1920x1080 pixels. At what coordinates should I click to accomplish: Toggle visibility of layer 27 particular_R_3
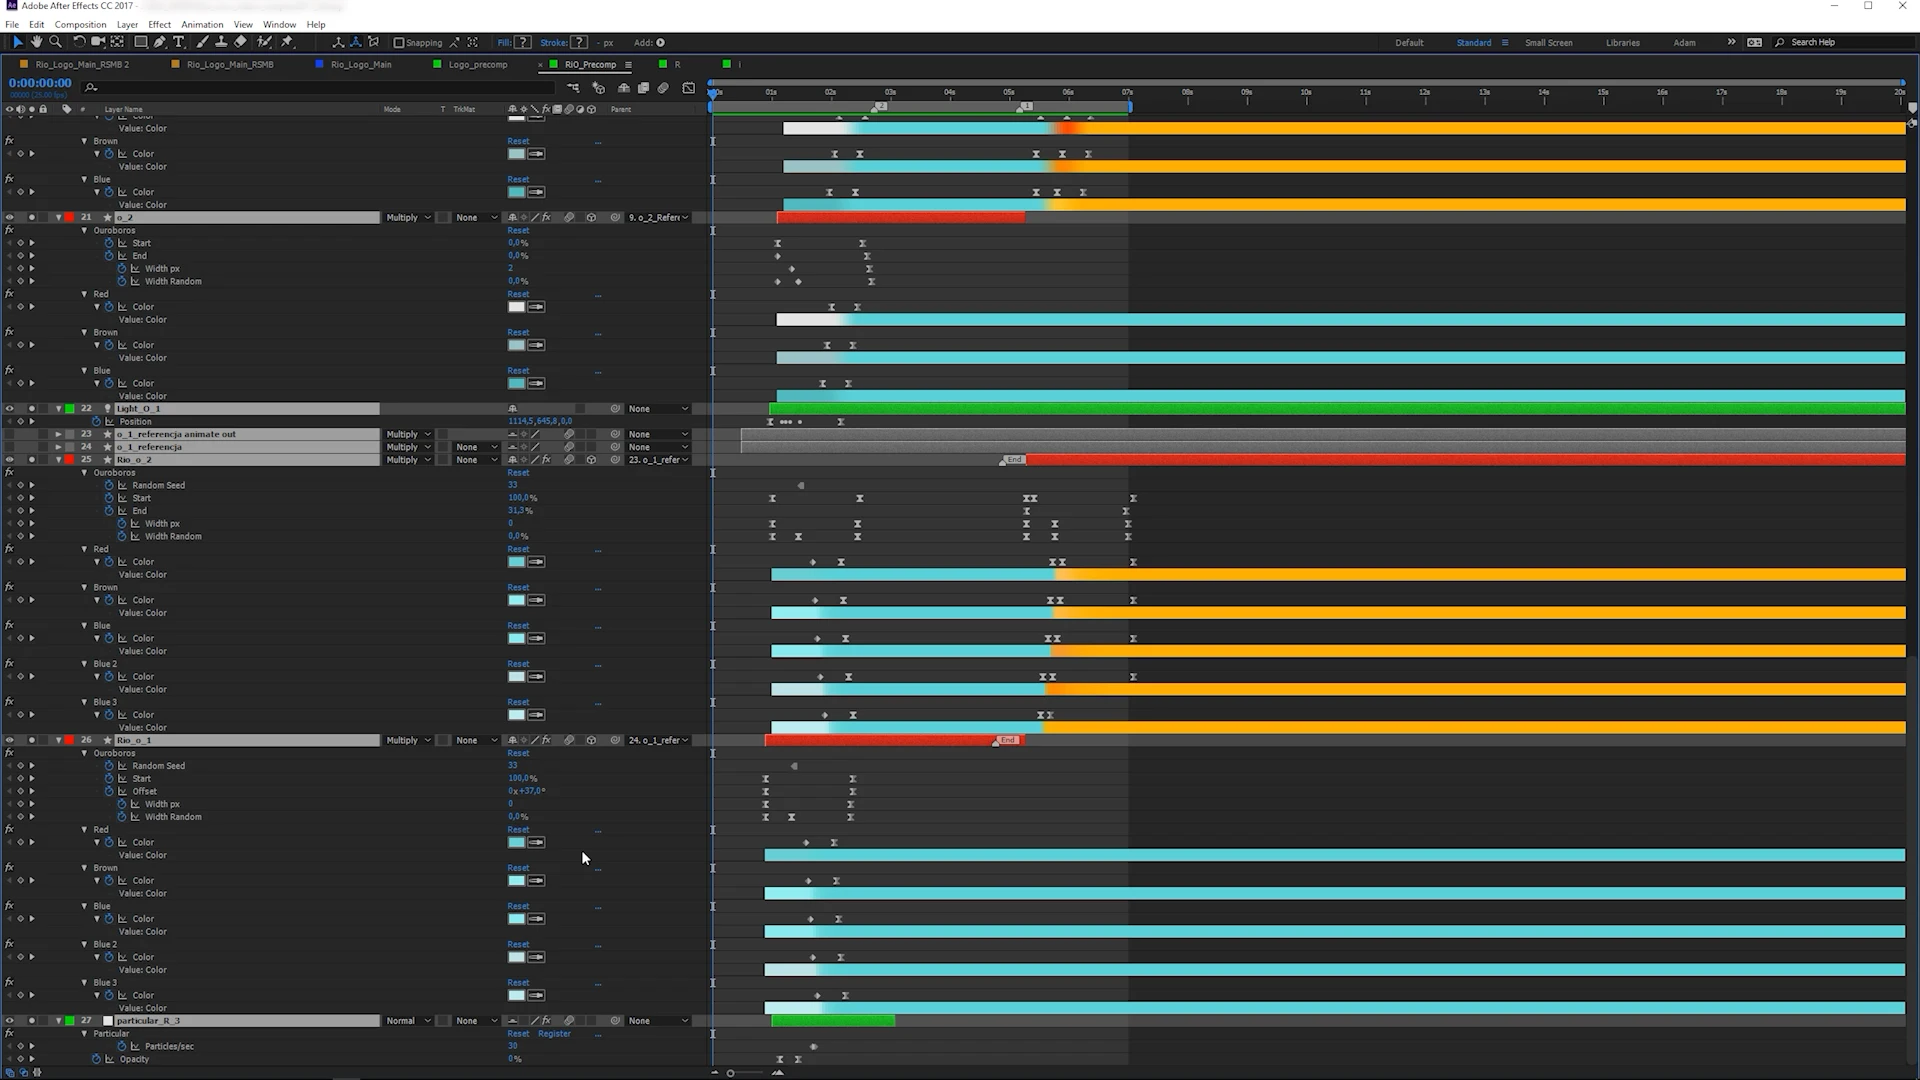9,1021
